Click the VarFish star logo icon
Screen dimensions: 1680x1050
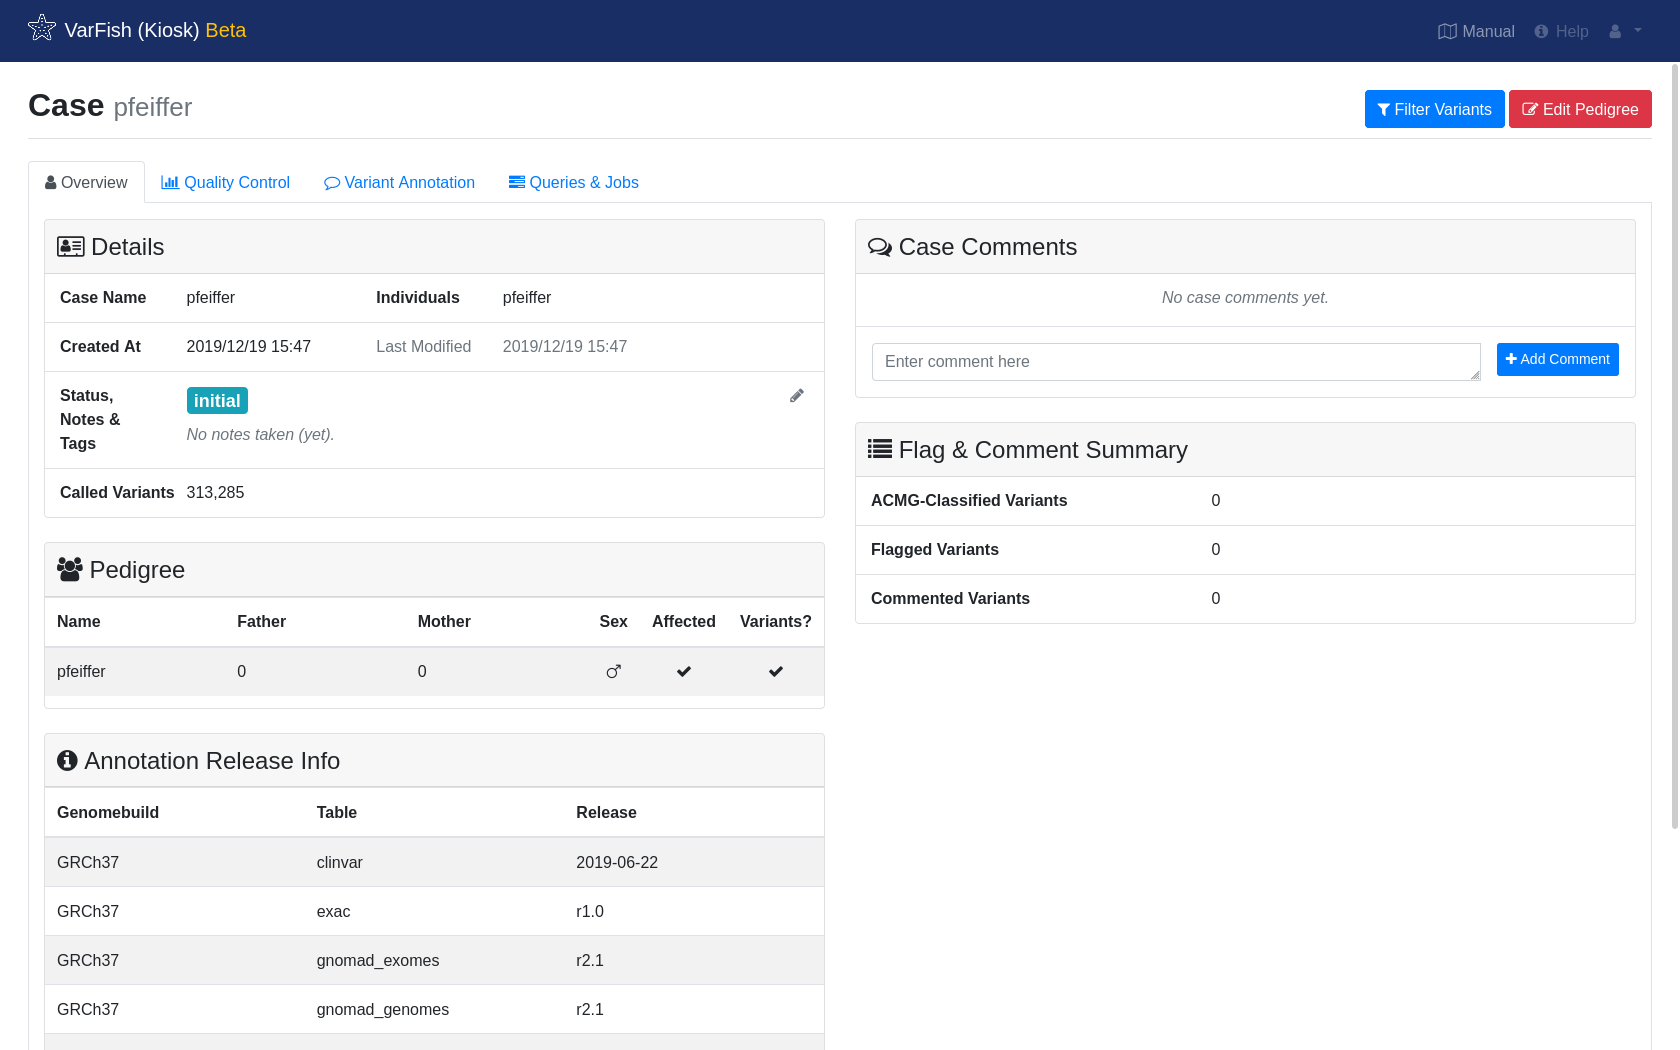tap(42, 28)
